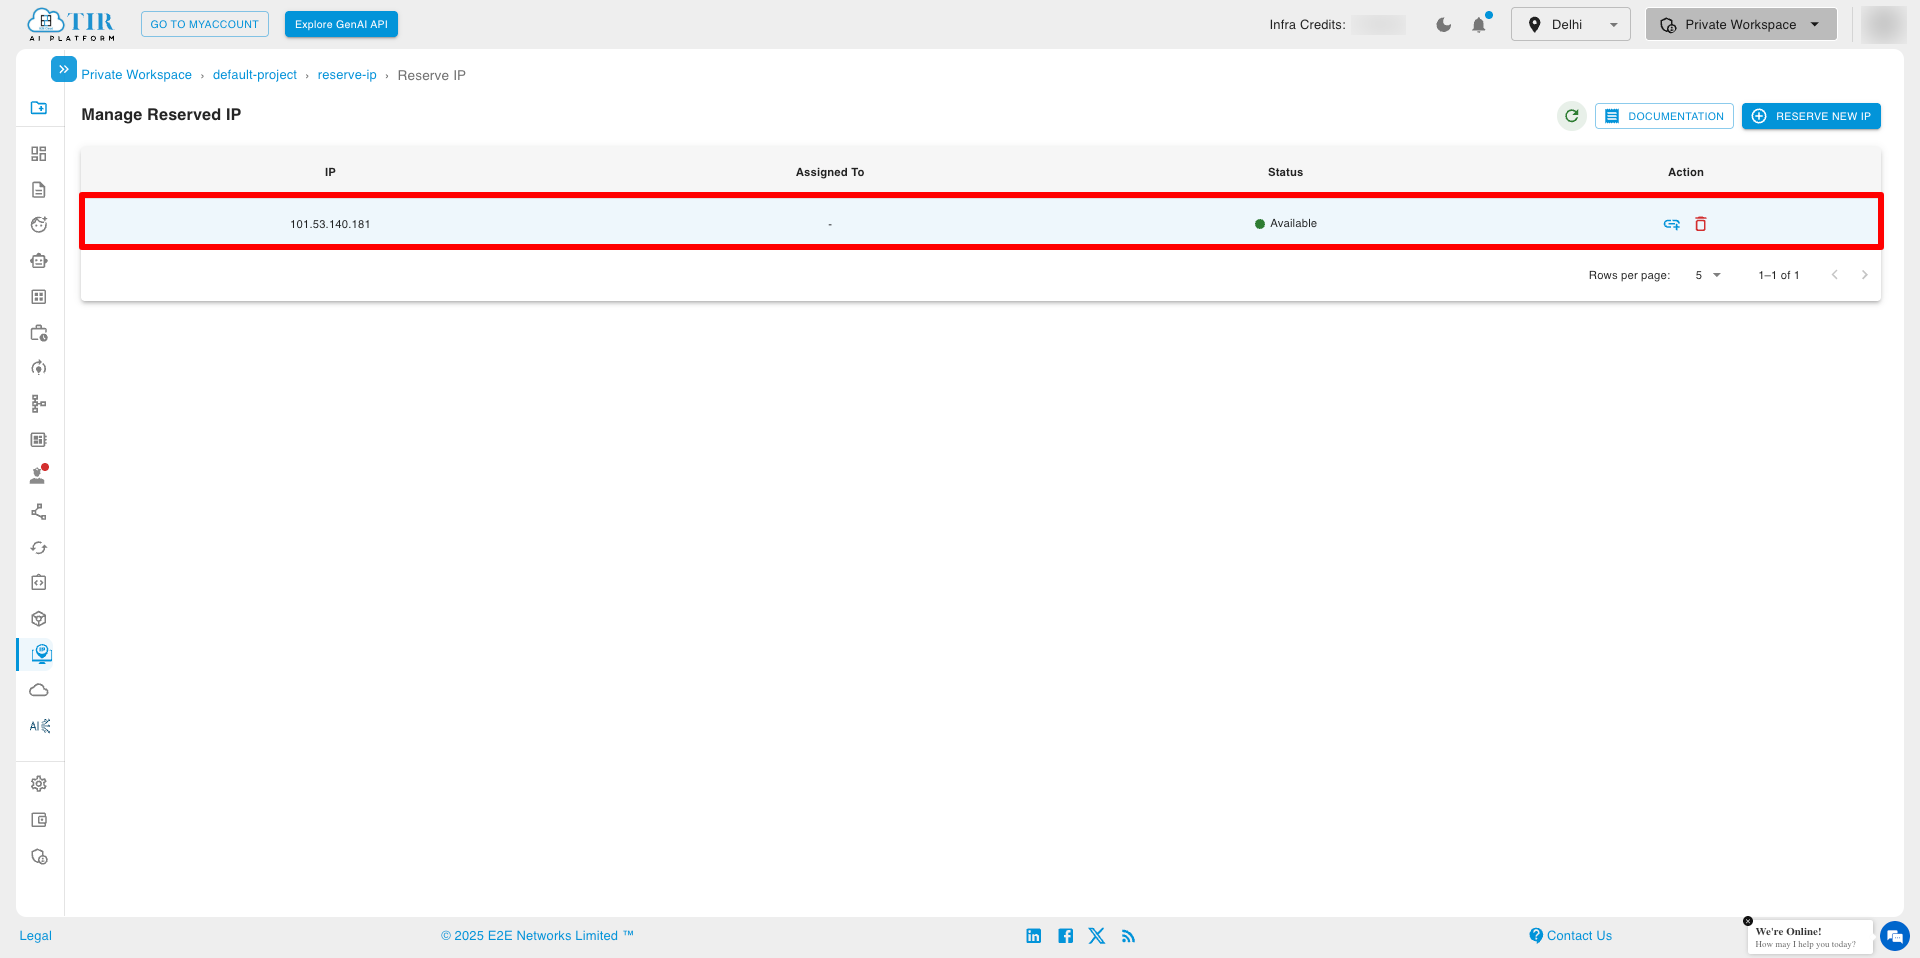Open the cloud Storage section
This screenshot has height=958, width=1920.
[x=39, y=689]
